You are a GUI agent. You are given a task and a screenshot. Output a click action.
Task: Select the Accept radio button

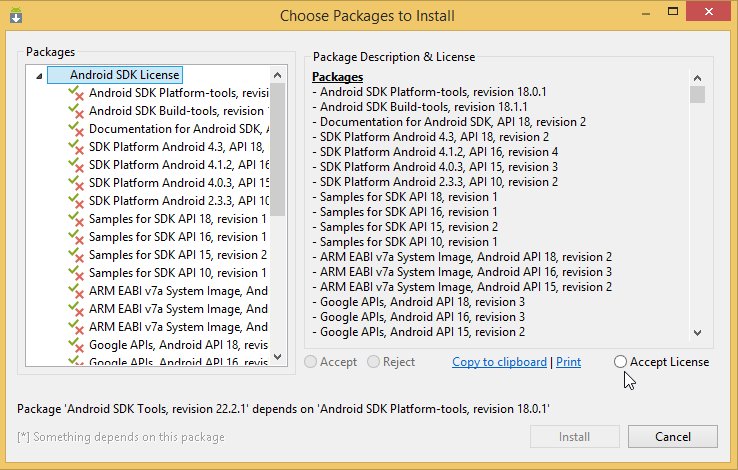[311, 362]
